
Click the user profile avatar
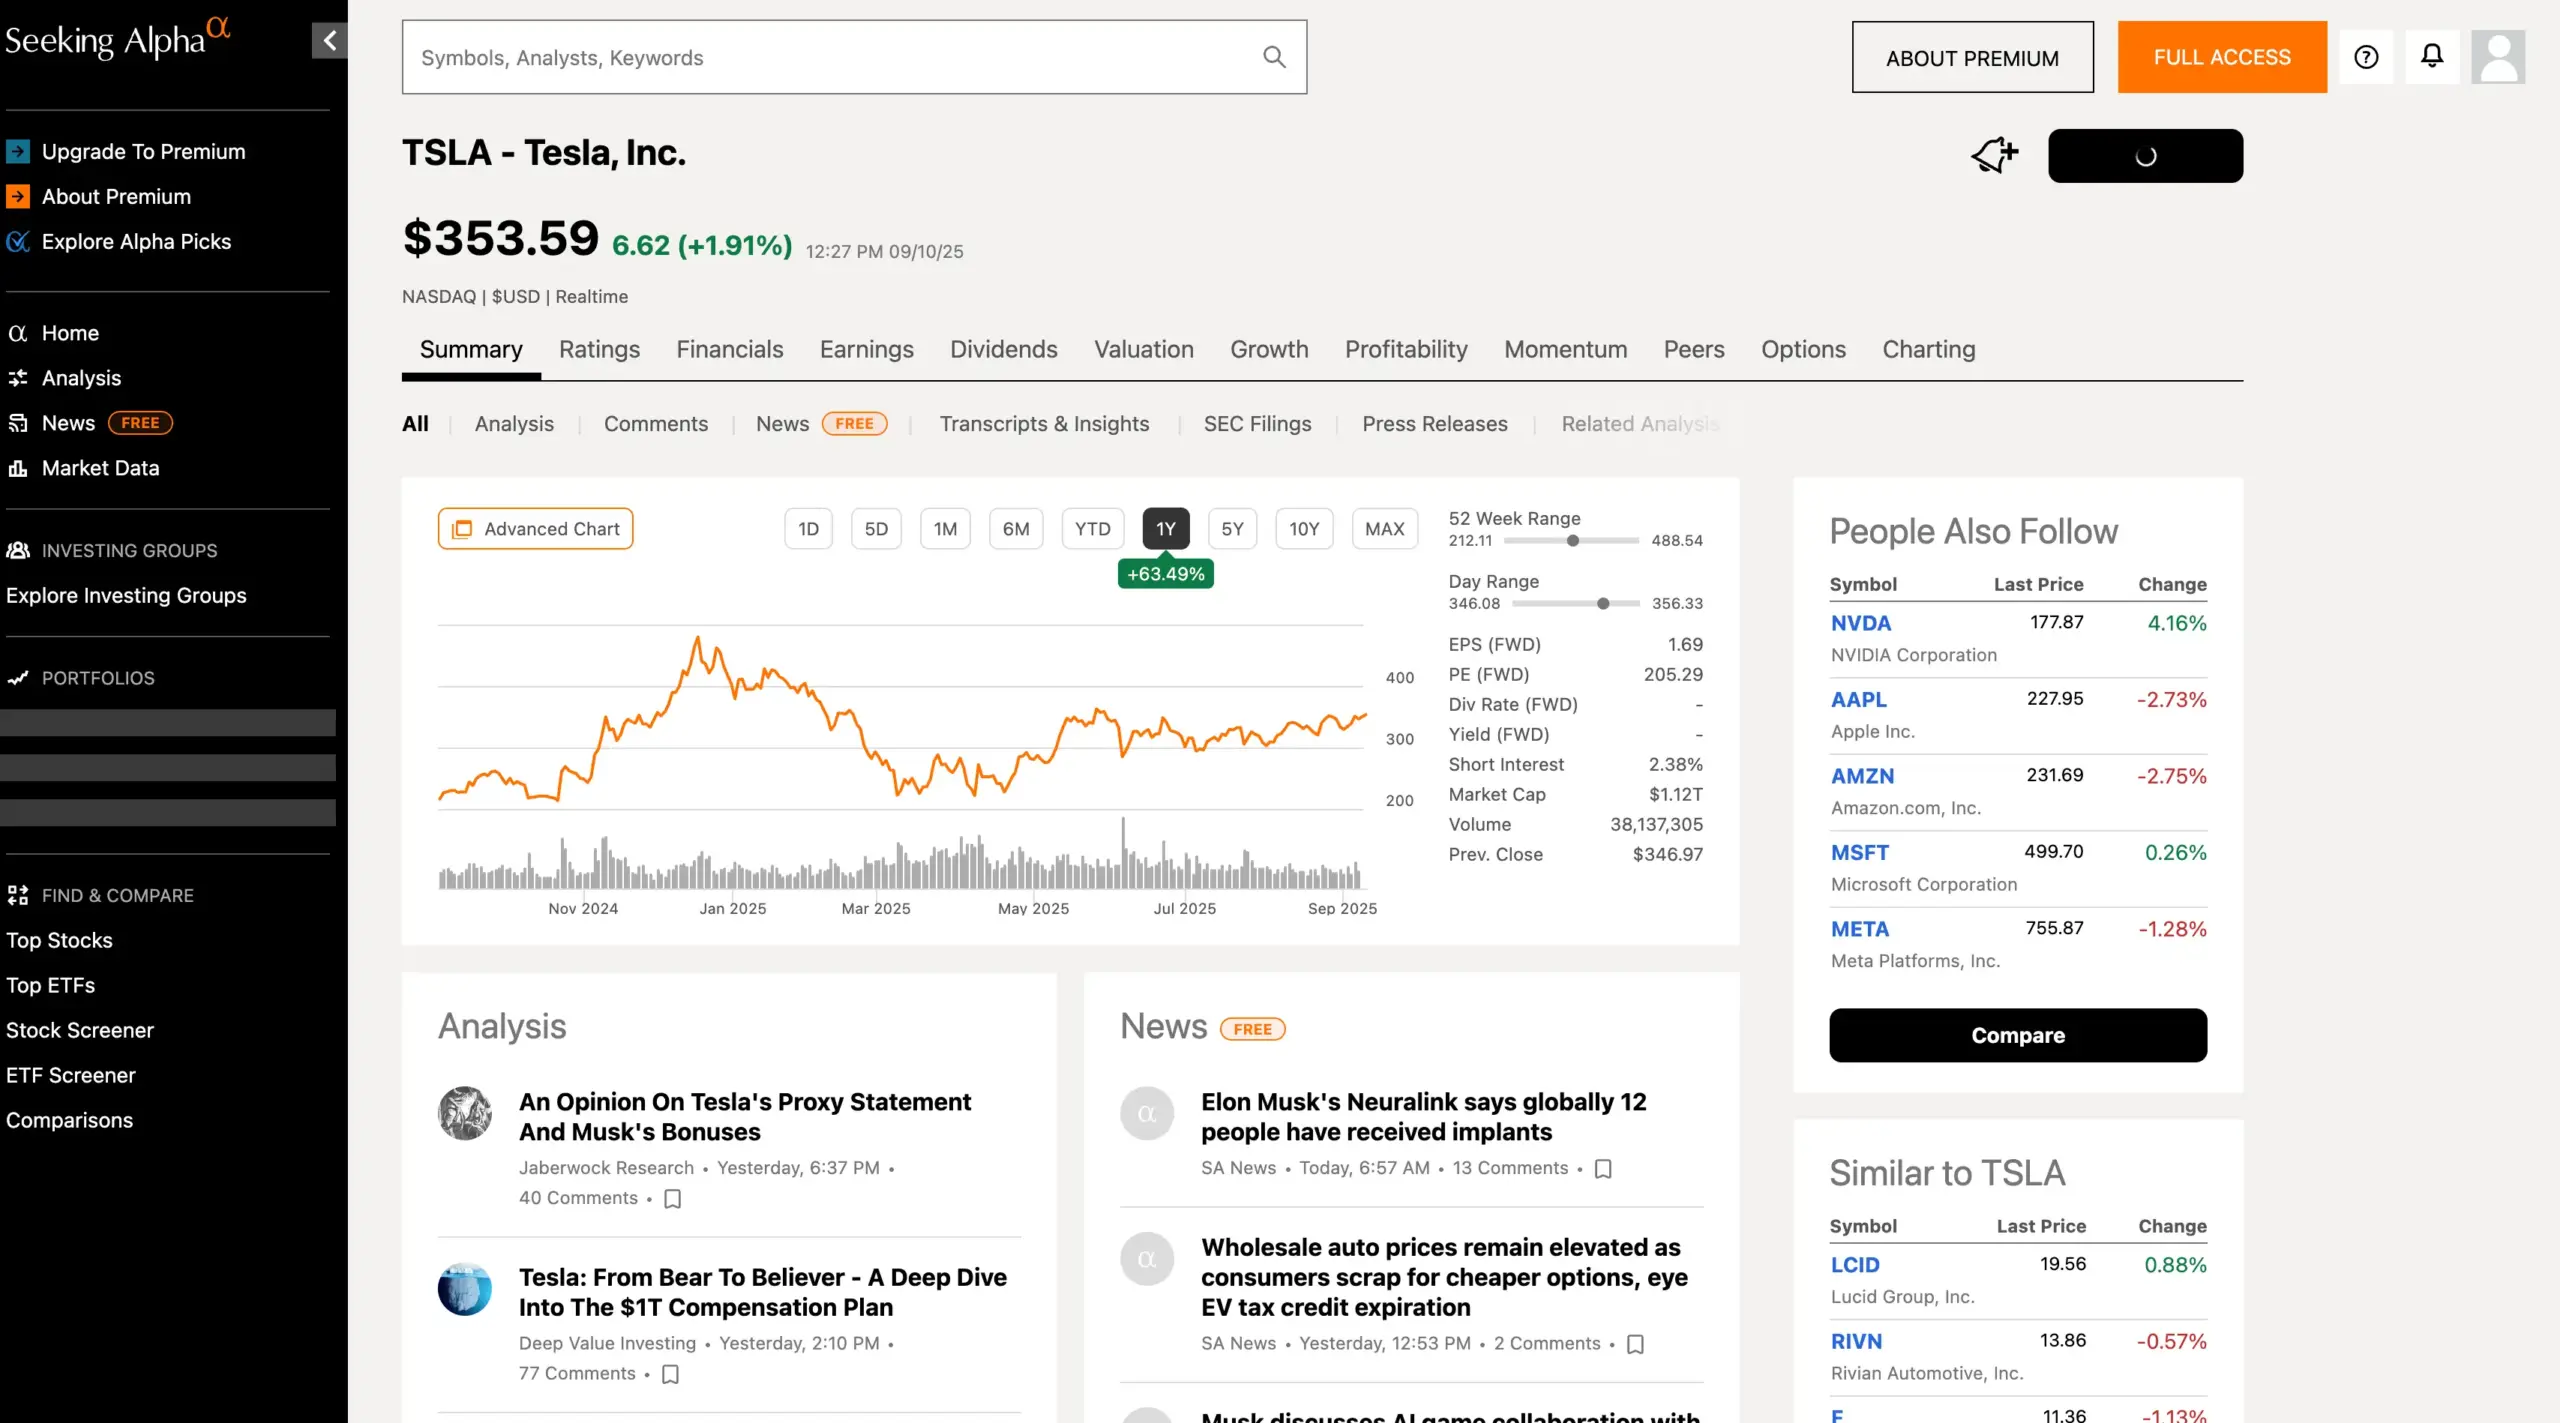(2497, 57)
